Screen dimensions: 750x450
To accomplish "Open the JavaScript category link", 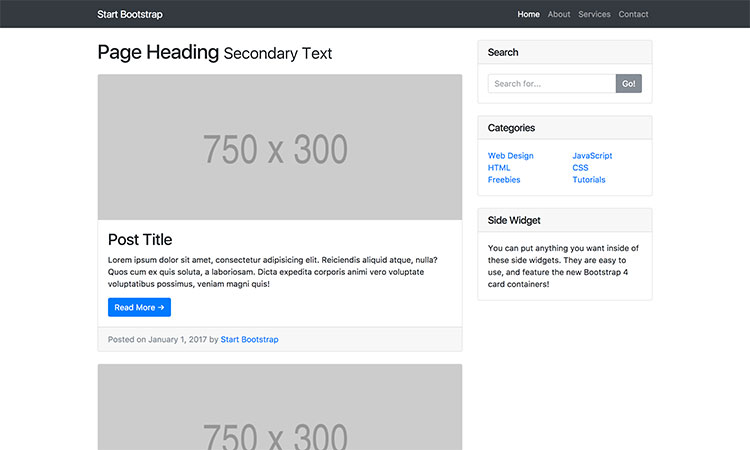I will coord(592,156).
